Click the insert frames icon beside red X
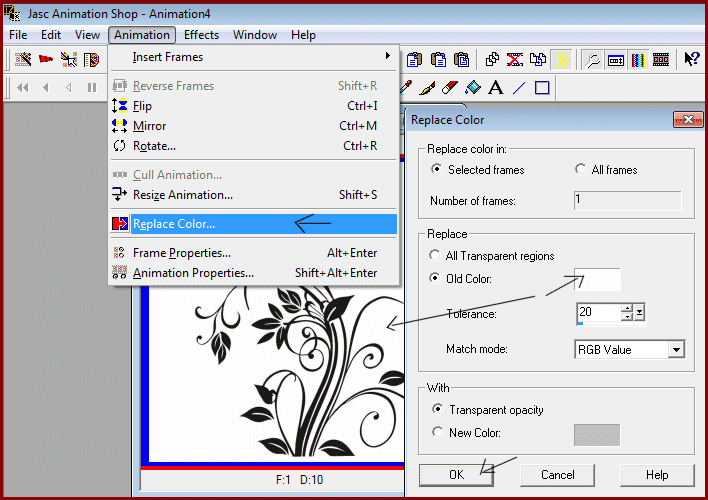This screenshot has width=708, height=500. pos(492,59)
